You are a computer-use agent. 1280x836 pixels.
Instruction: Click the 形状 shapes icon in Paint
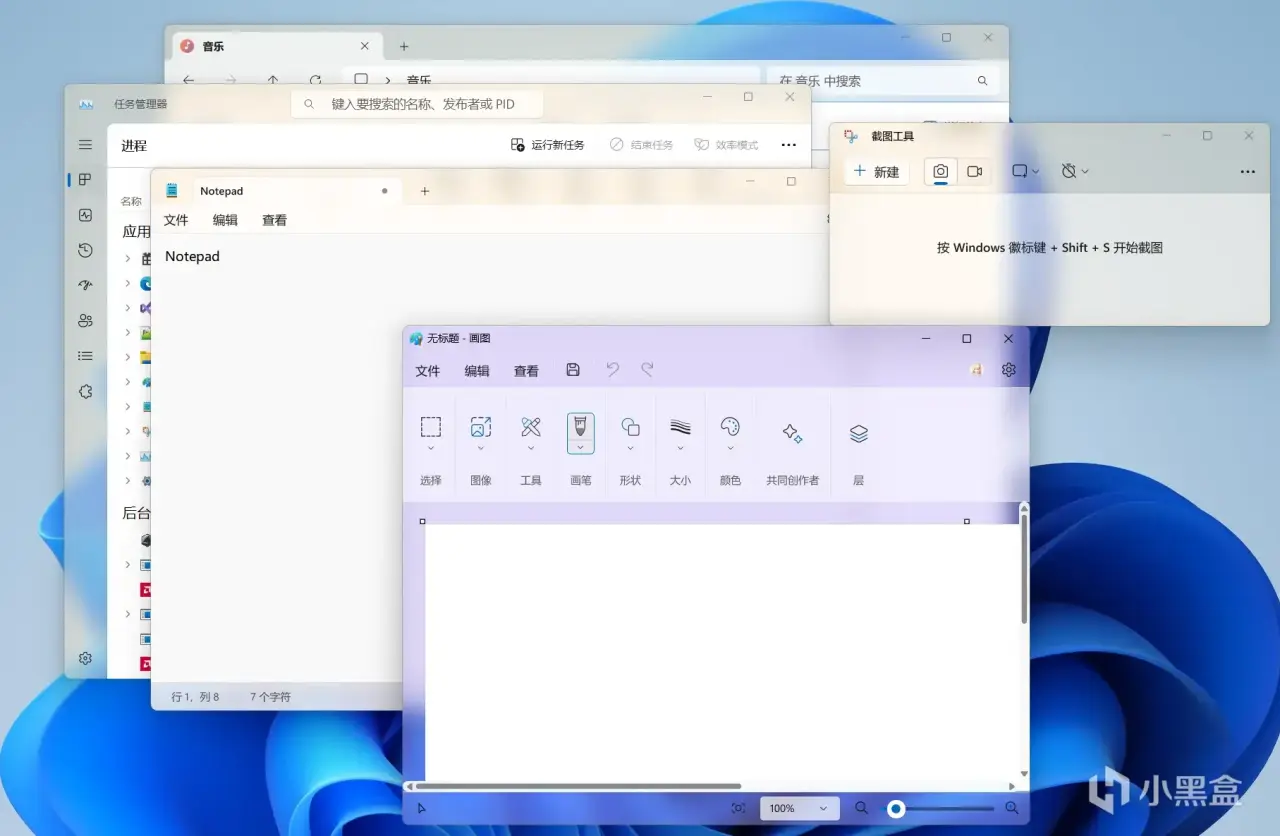[x=630, y=427]
